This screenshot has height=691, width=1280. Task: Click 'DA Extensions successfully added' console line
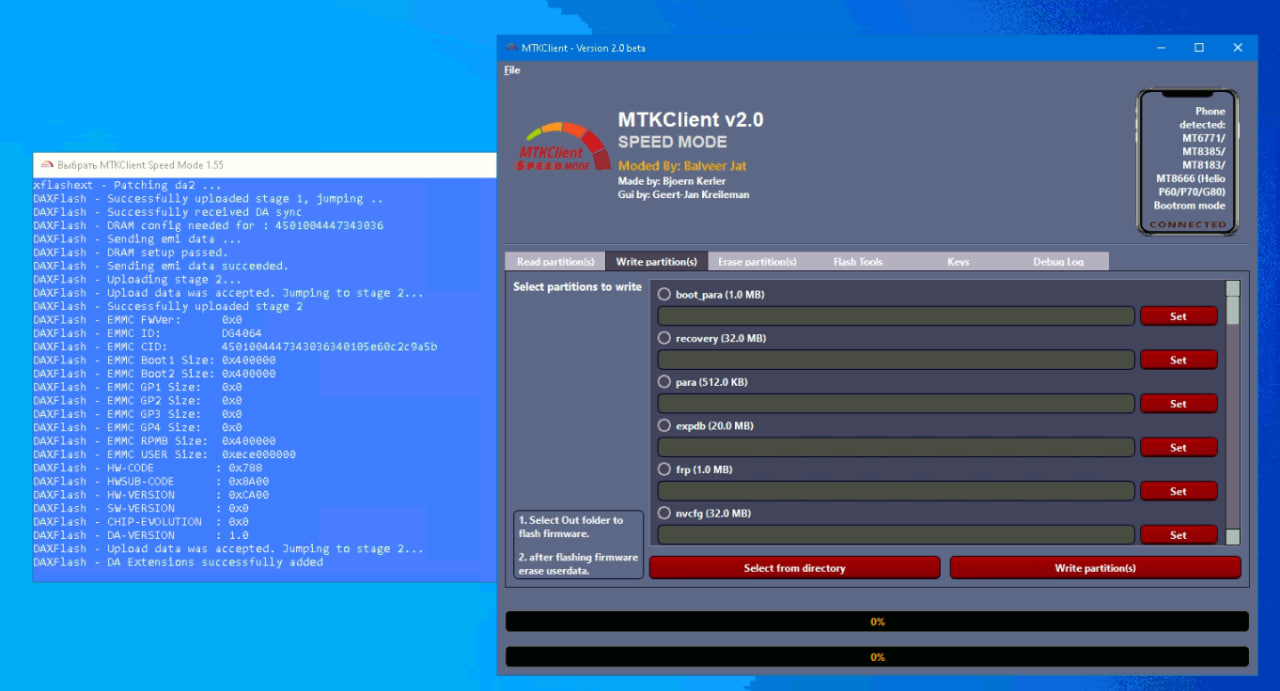click(178, 562)
